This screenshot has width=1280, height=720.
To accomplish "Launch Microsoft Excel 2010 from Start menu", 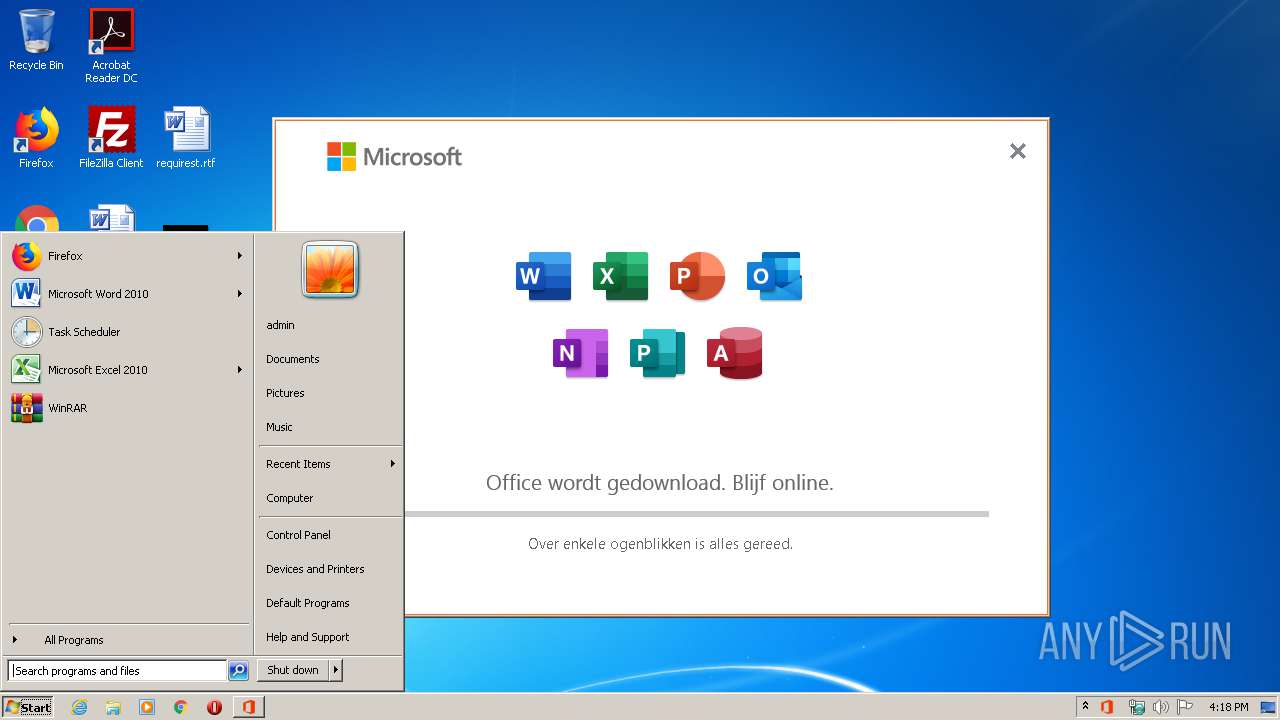I will coord(127,370).
